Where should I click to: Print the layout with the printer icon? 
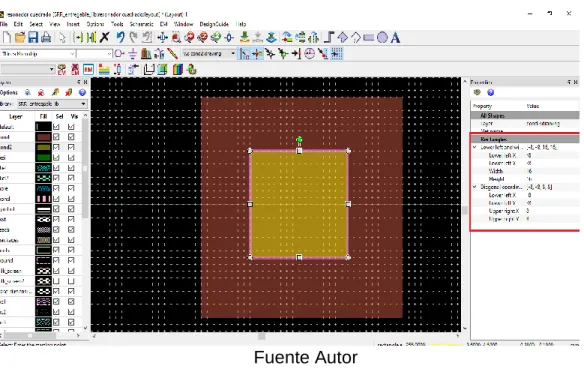[x=46, y=37]
